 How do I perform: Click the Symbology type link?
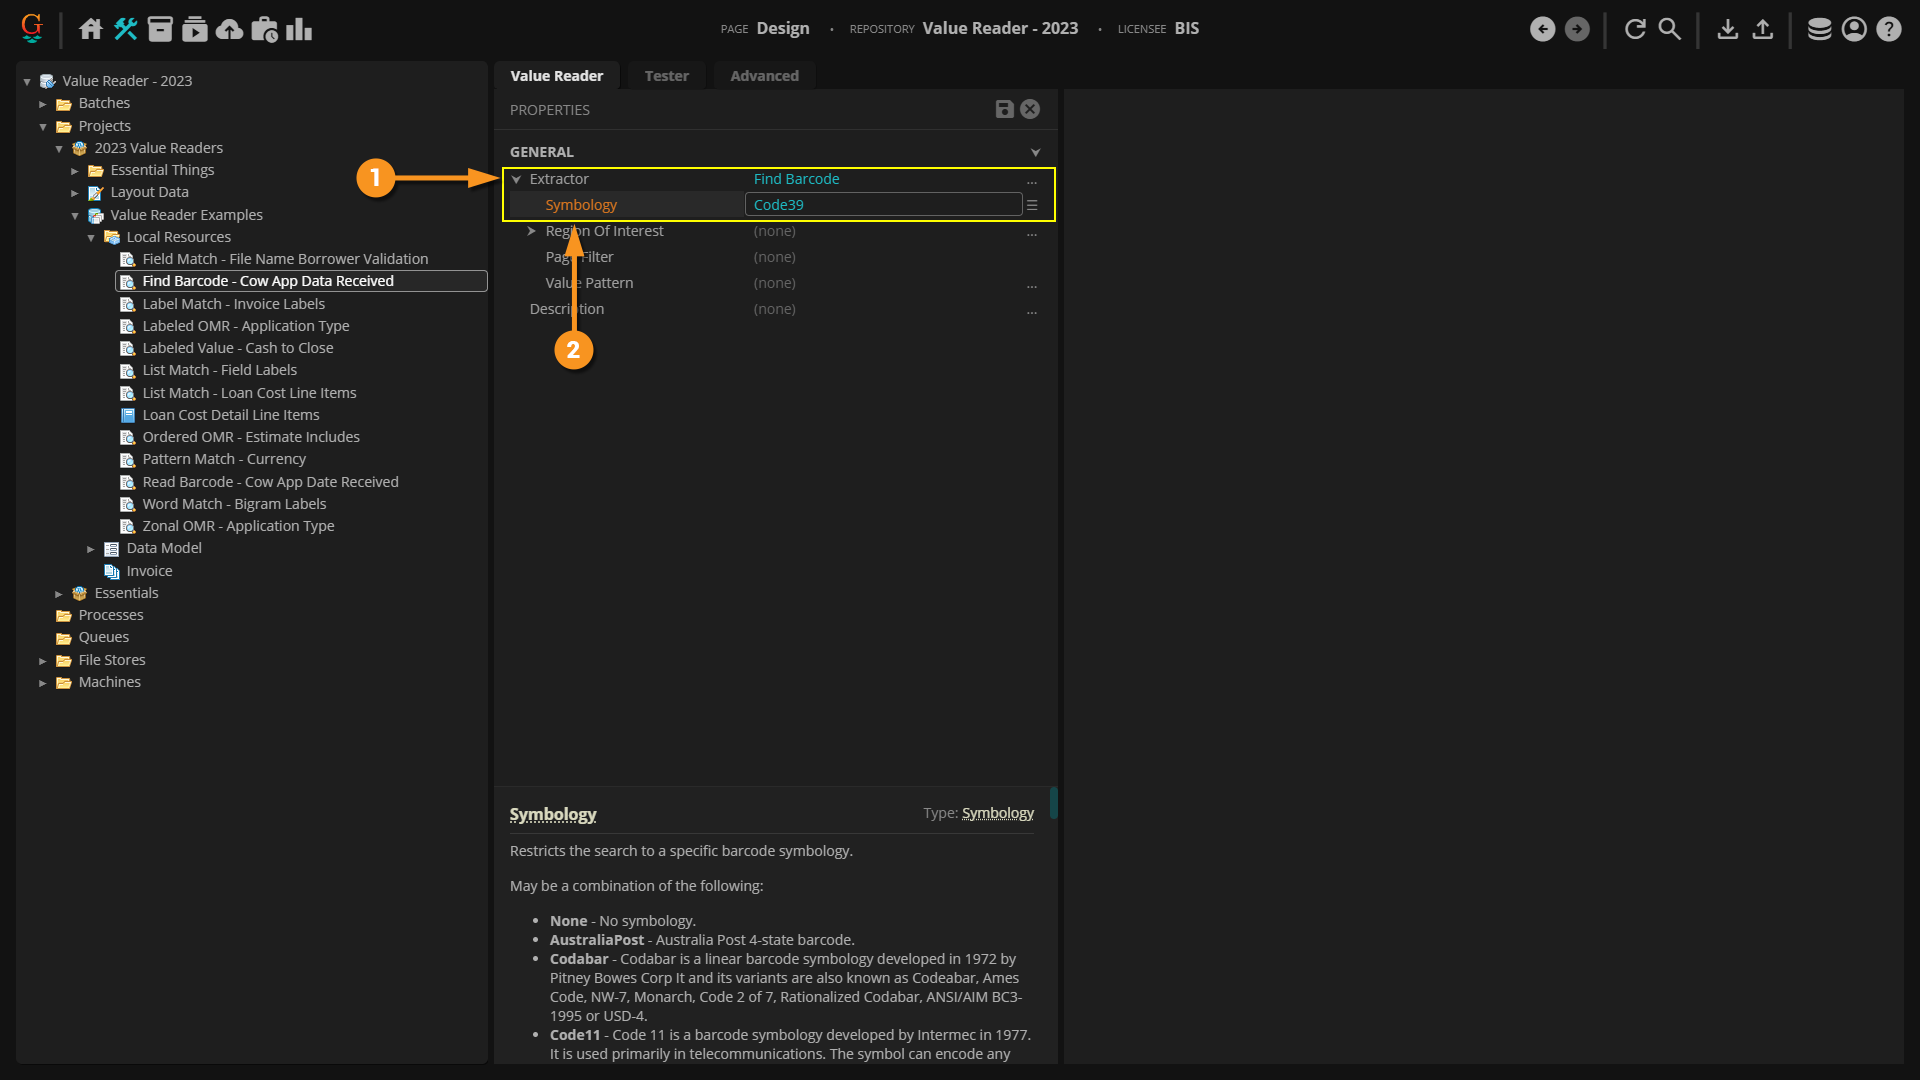tap(997, 813)
